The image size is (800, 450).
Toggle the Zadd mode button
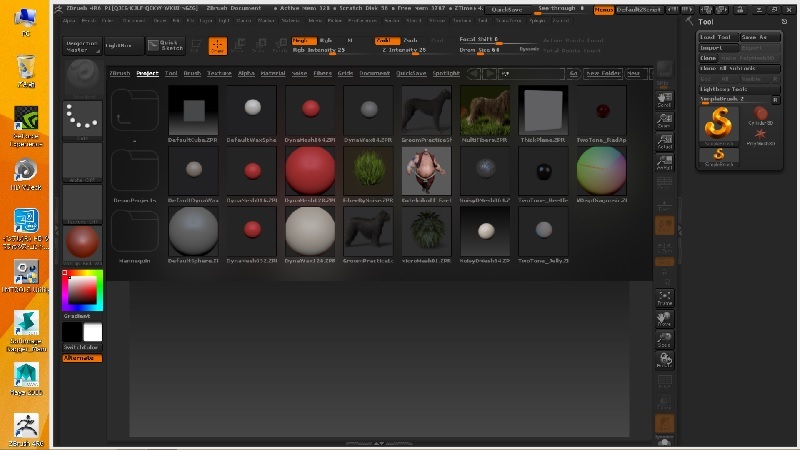[387, 40]
